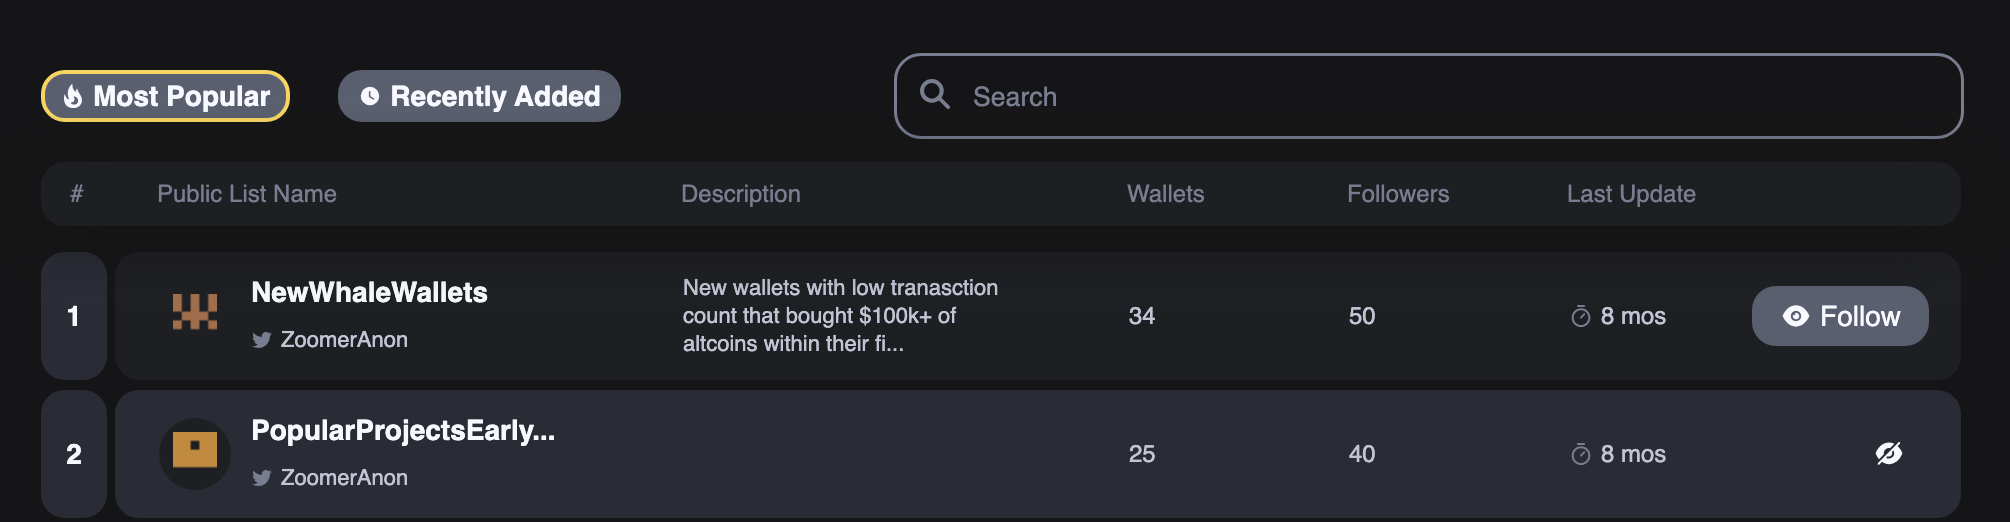
Task: Switch to the Most Popular tab
Action: click(165, 96)
